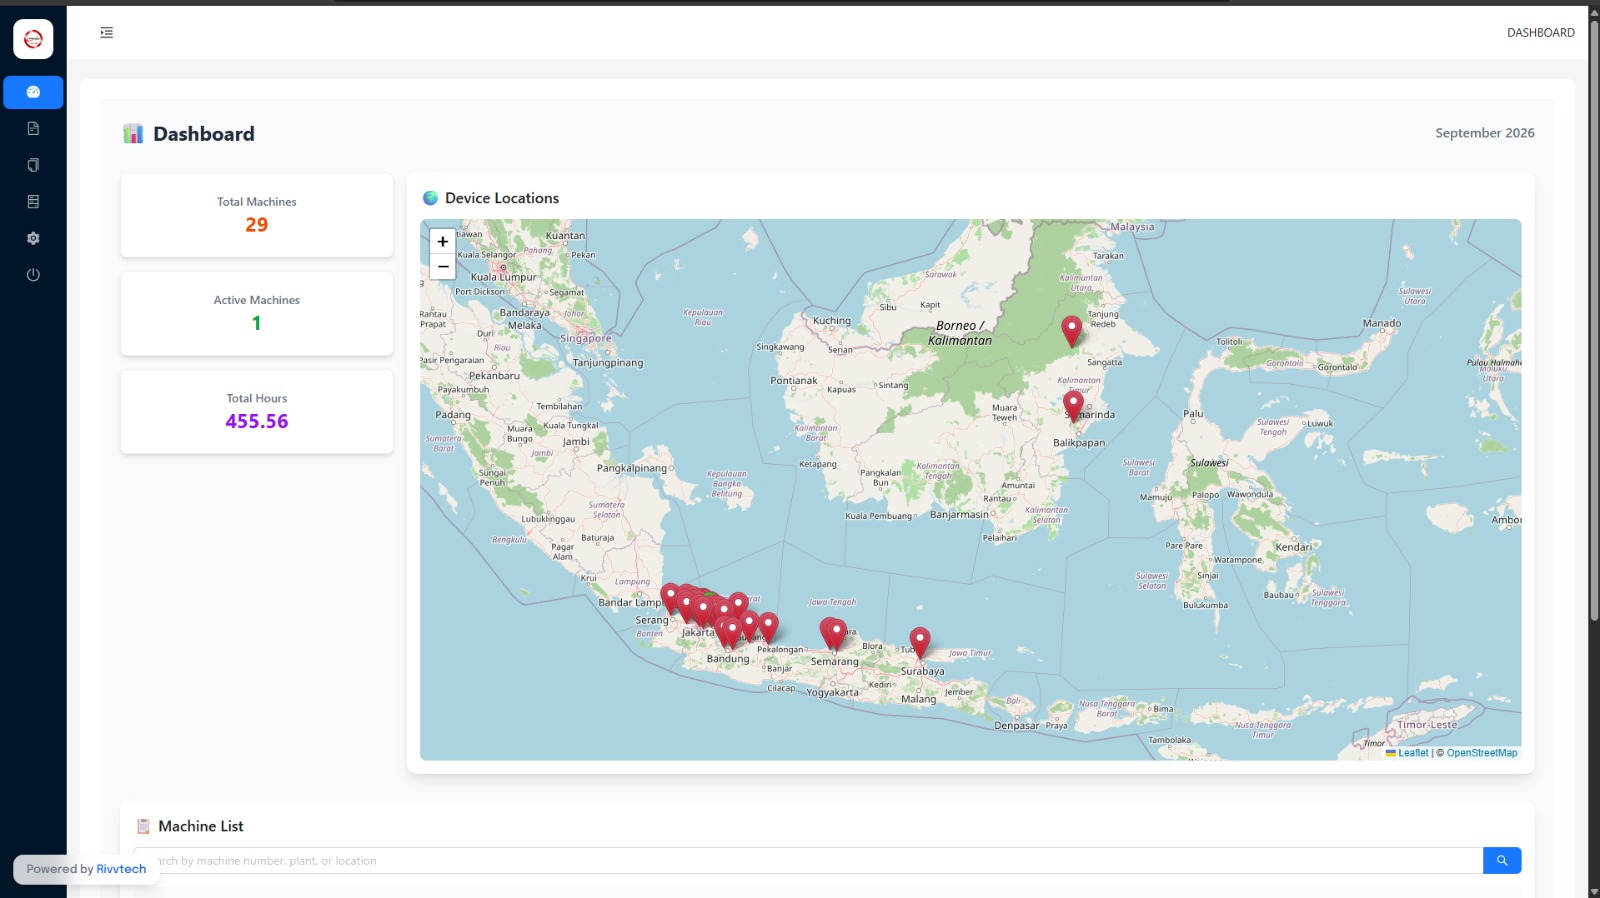Viewport: 1600px width, 898px height.
Task: Open the dashboard gauge sidebar icon
Action: click(33, 92)
